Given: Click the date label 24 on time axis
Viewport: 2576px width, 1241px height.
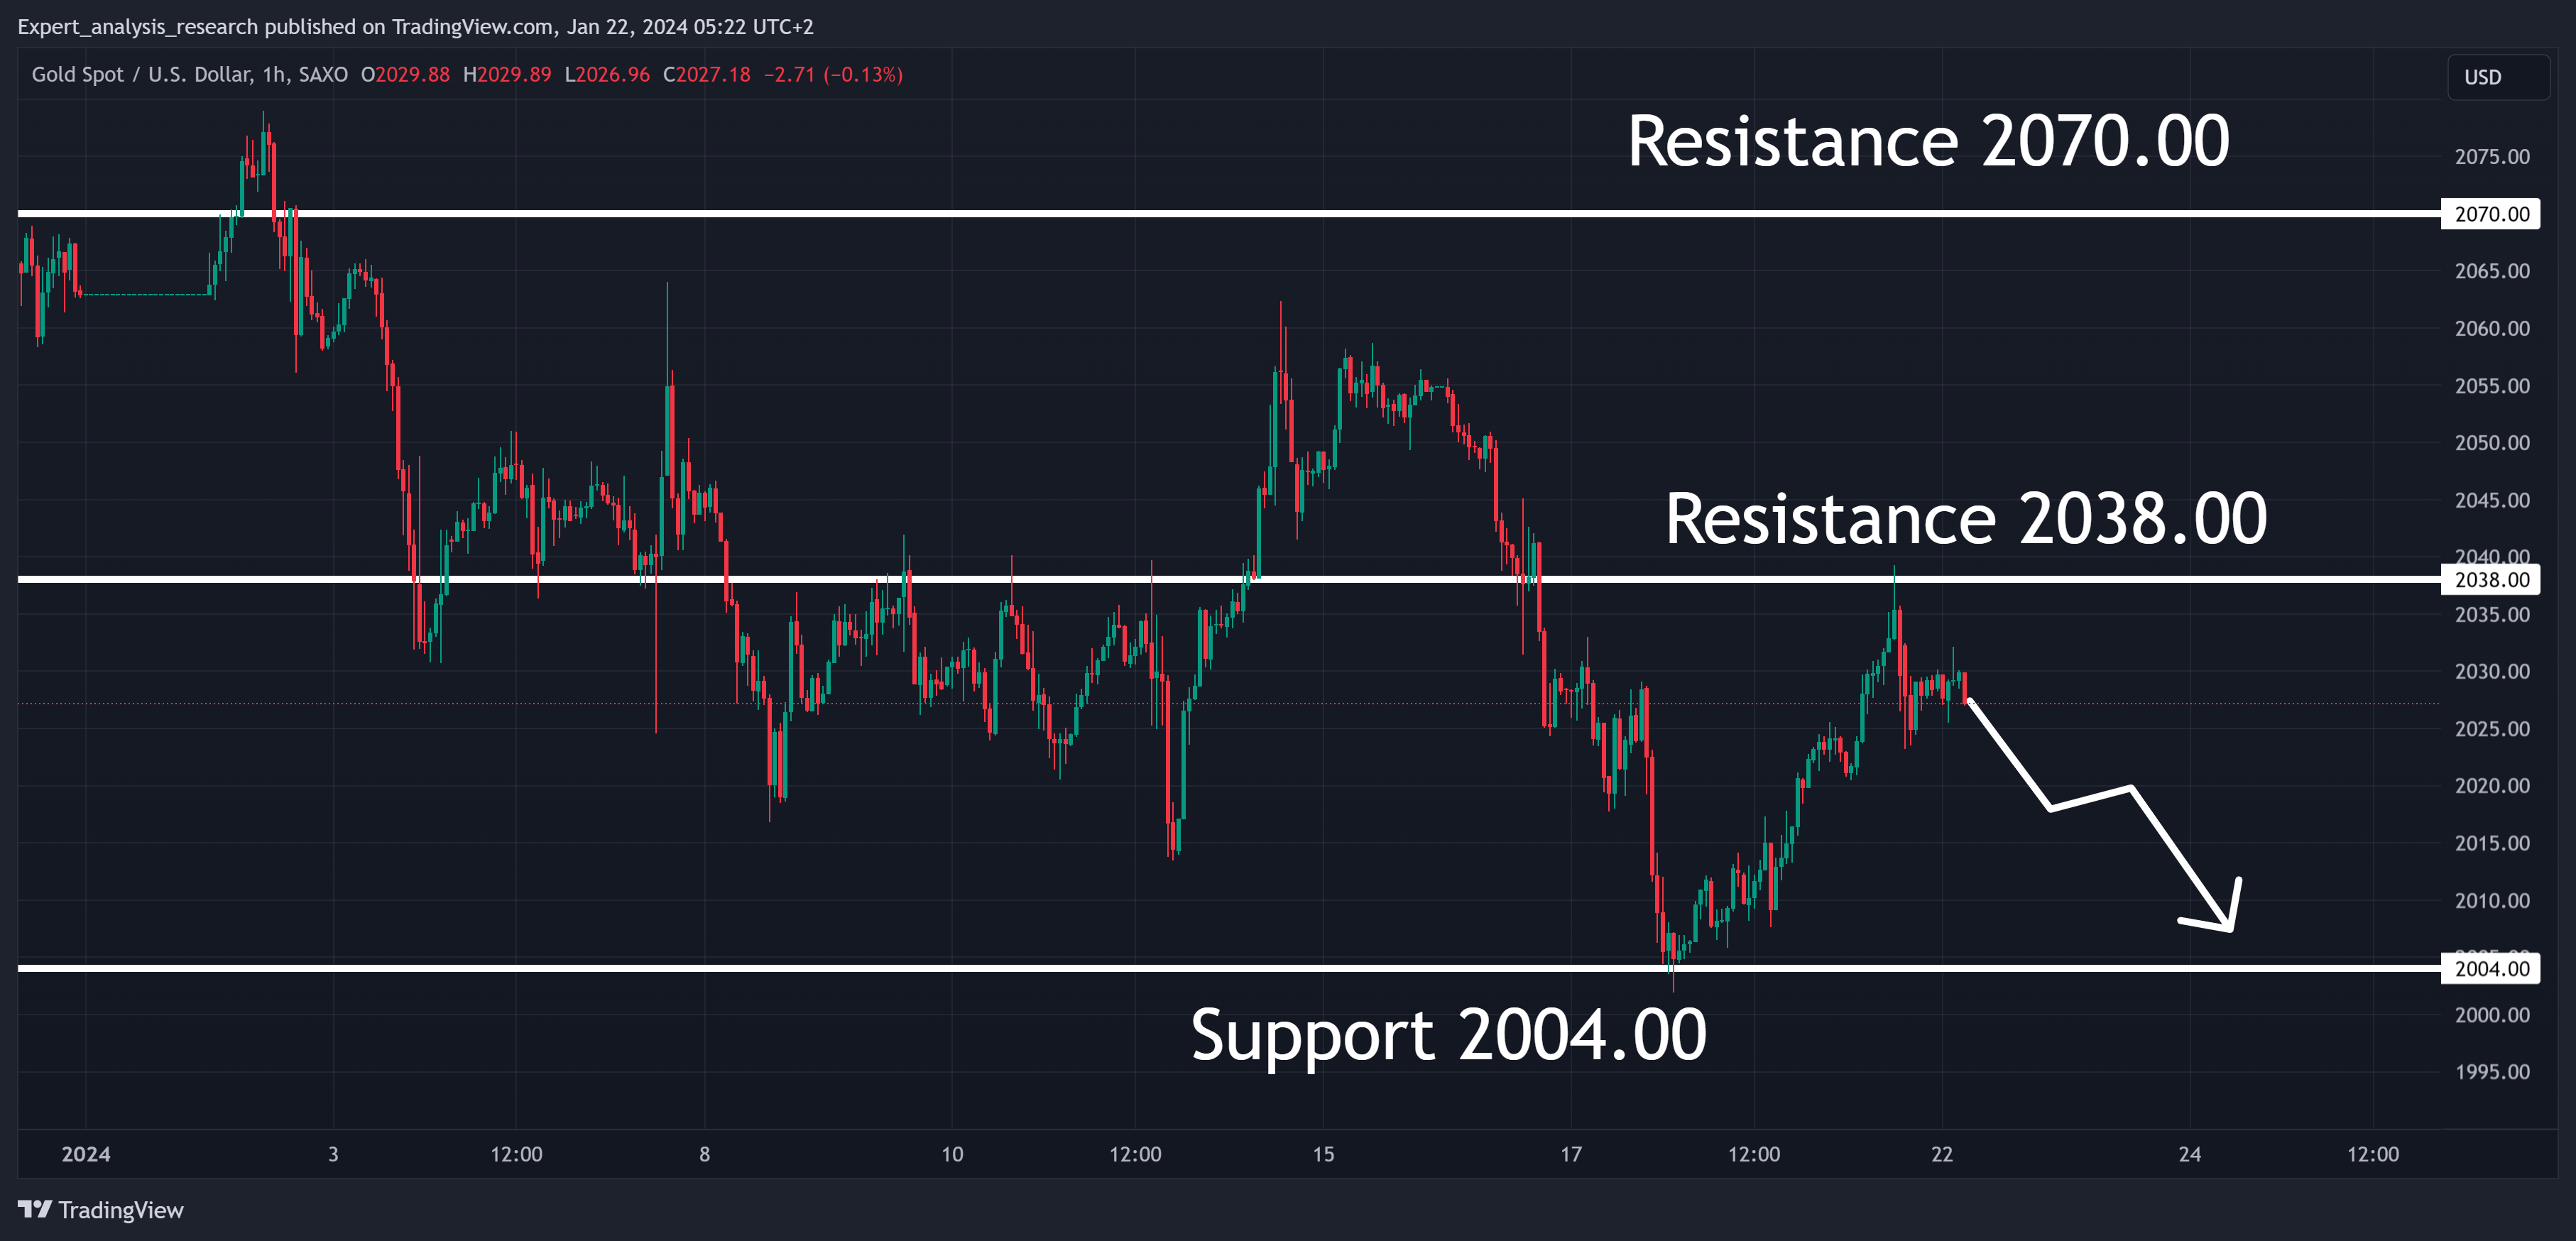Looking at the screenshot, I should point(2189,1154).
